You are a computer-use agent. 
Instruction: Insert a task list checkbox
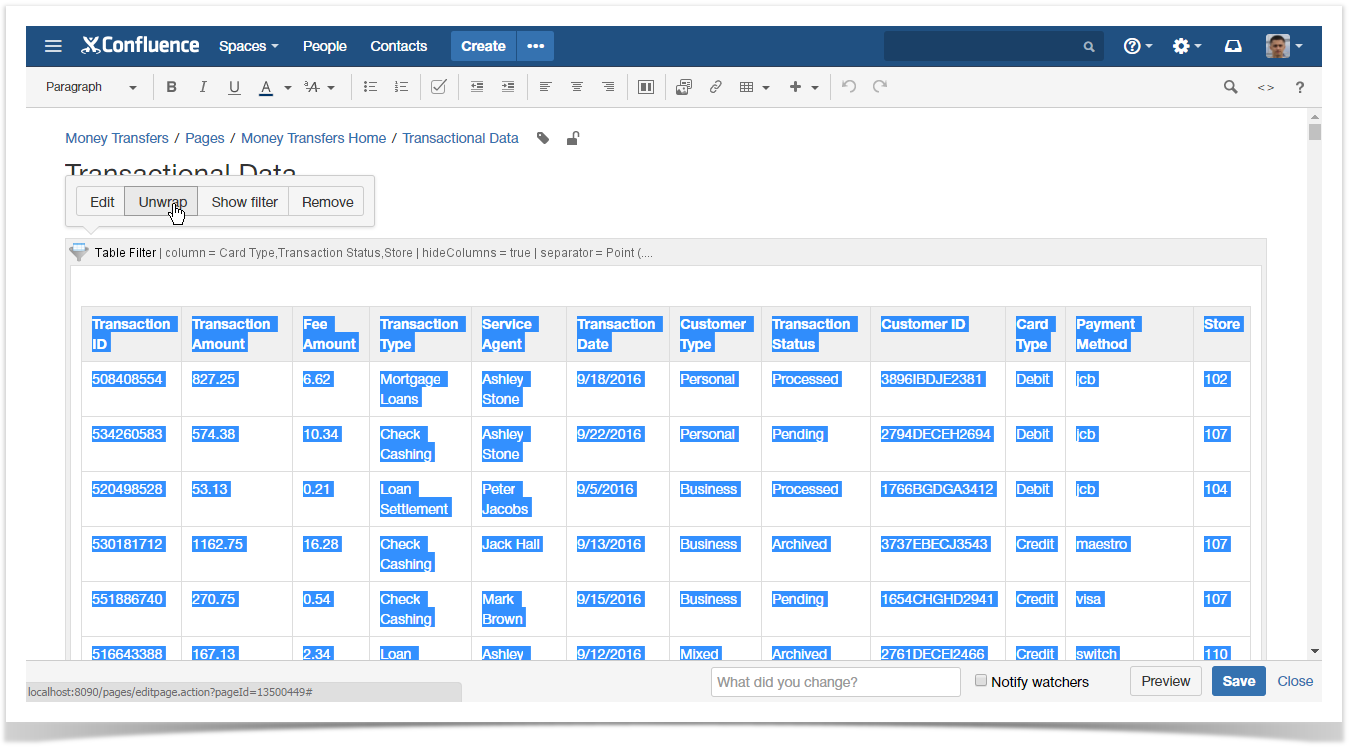click(x=438, y=87)
